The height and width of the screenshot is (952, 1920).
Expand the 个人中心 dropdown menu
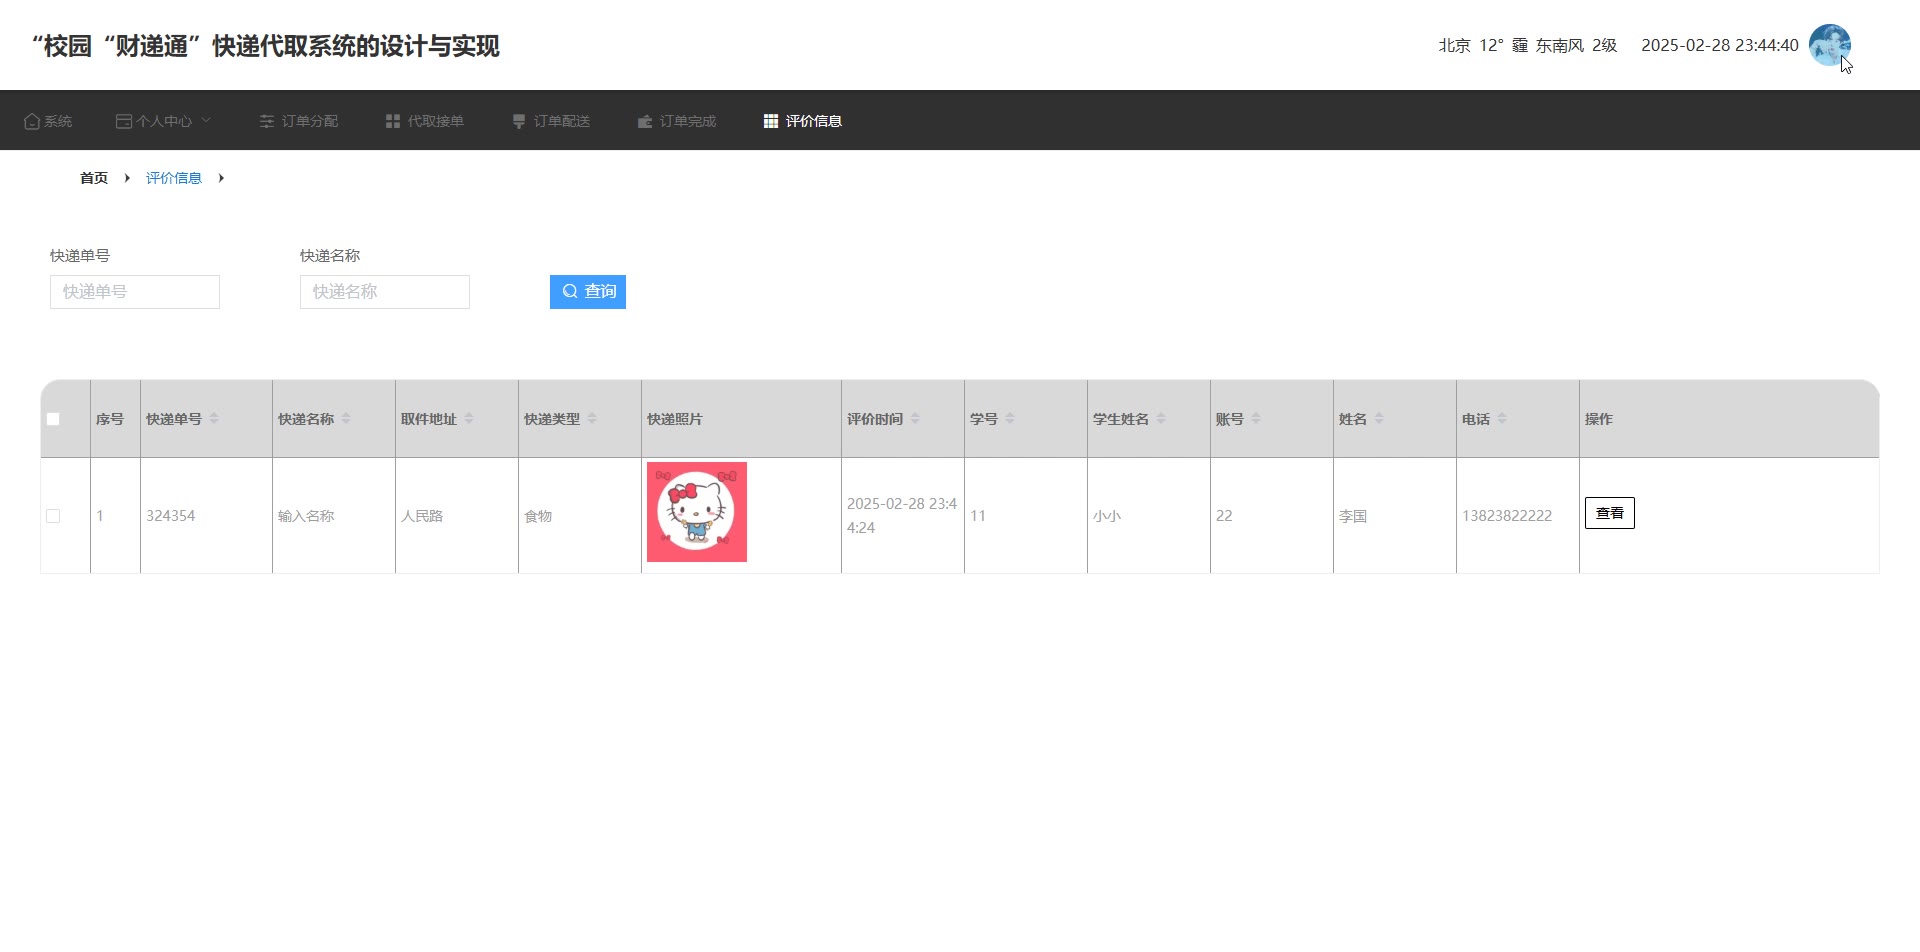[164, 121]
